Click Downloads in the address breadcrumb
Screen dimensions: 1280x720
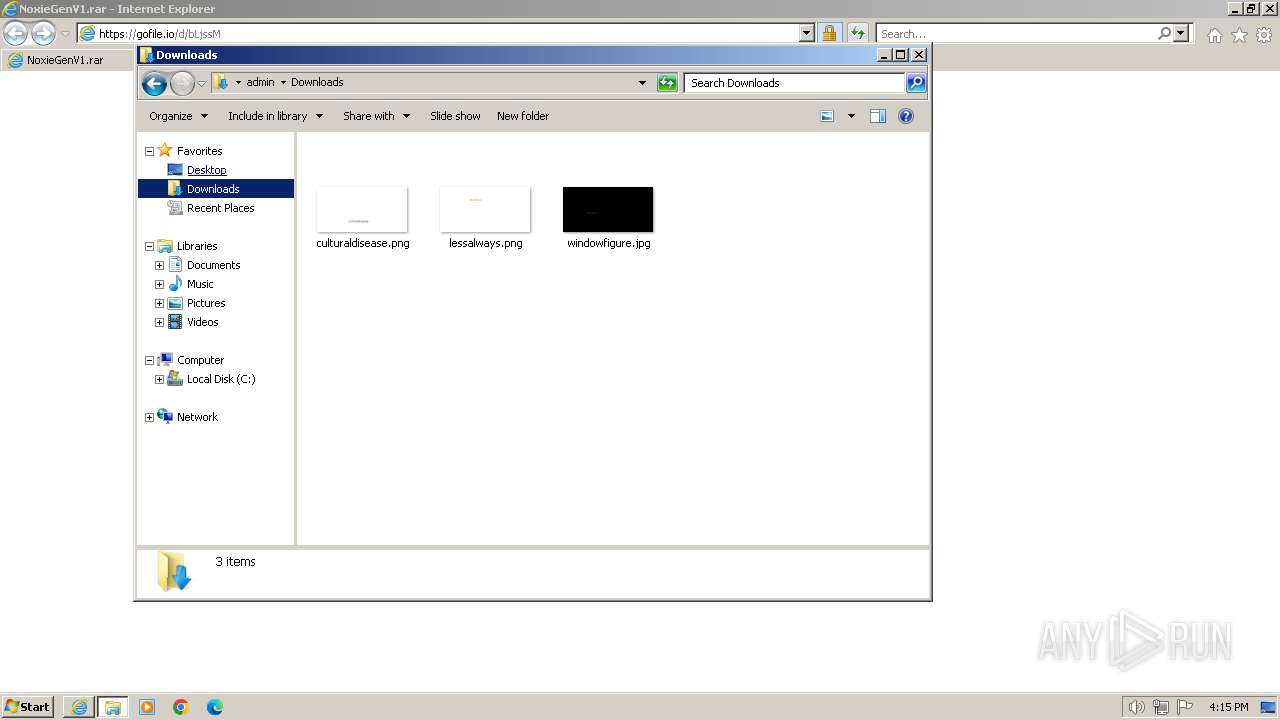(317, 83)
